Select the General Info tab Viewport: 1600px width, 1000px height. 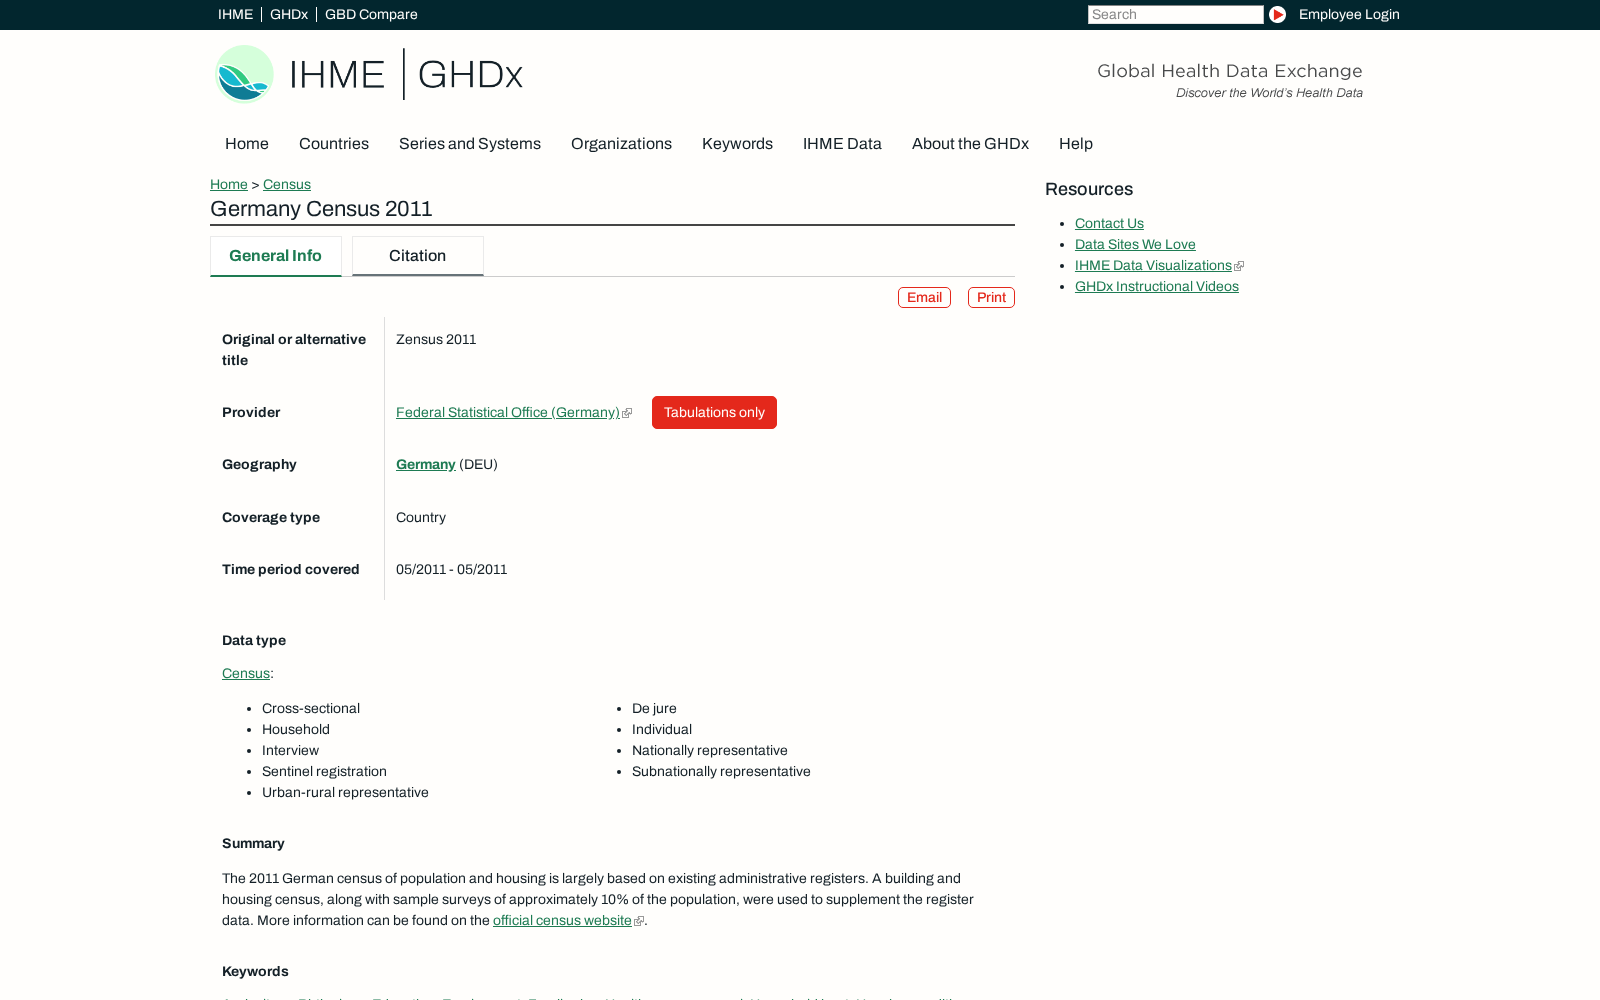click(276, 256)
